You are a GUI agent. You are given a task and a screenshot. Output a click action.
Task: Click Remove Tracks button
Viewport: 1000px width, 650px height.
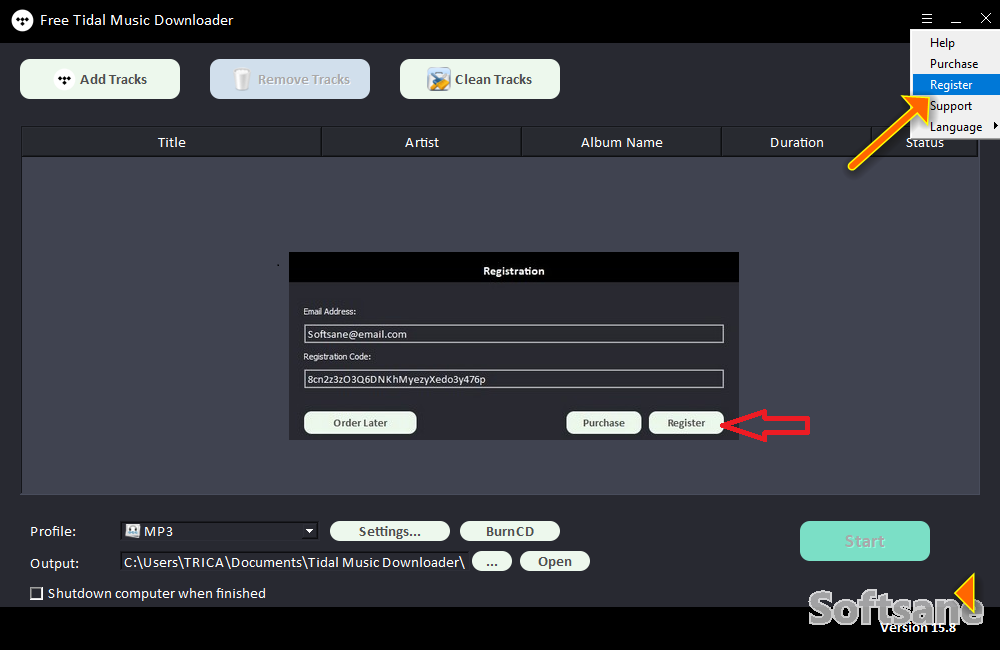[290, 79]
